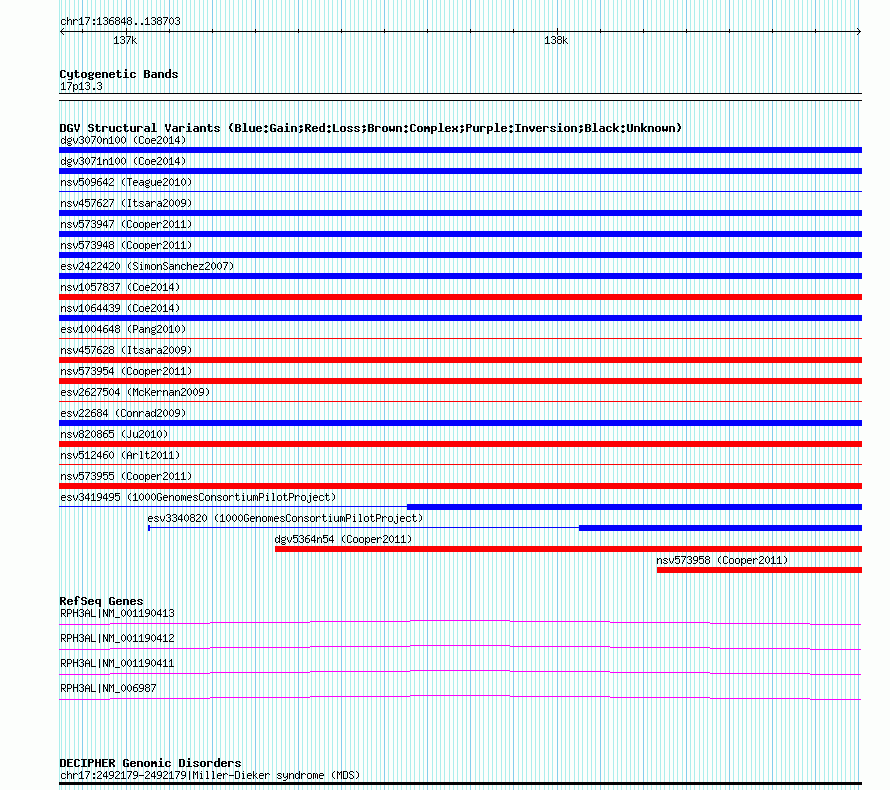Select the nsv1064439 (Coe2014) variant label
The height and width of the screenshot is (790, 890).
pyautogui.click(x=120, y=308)
